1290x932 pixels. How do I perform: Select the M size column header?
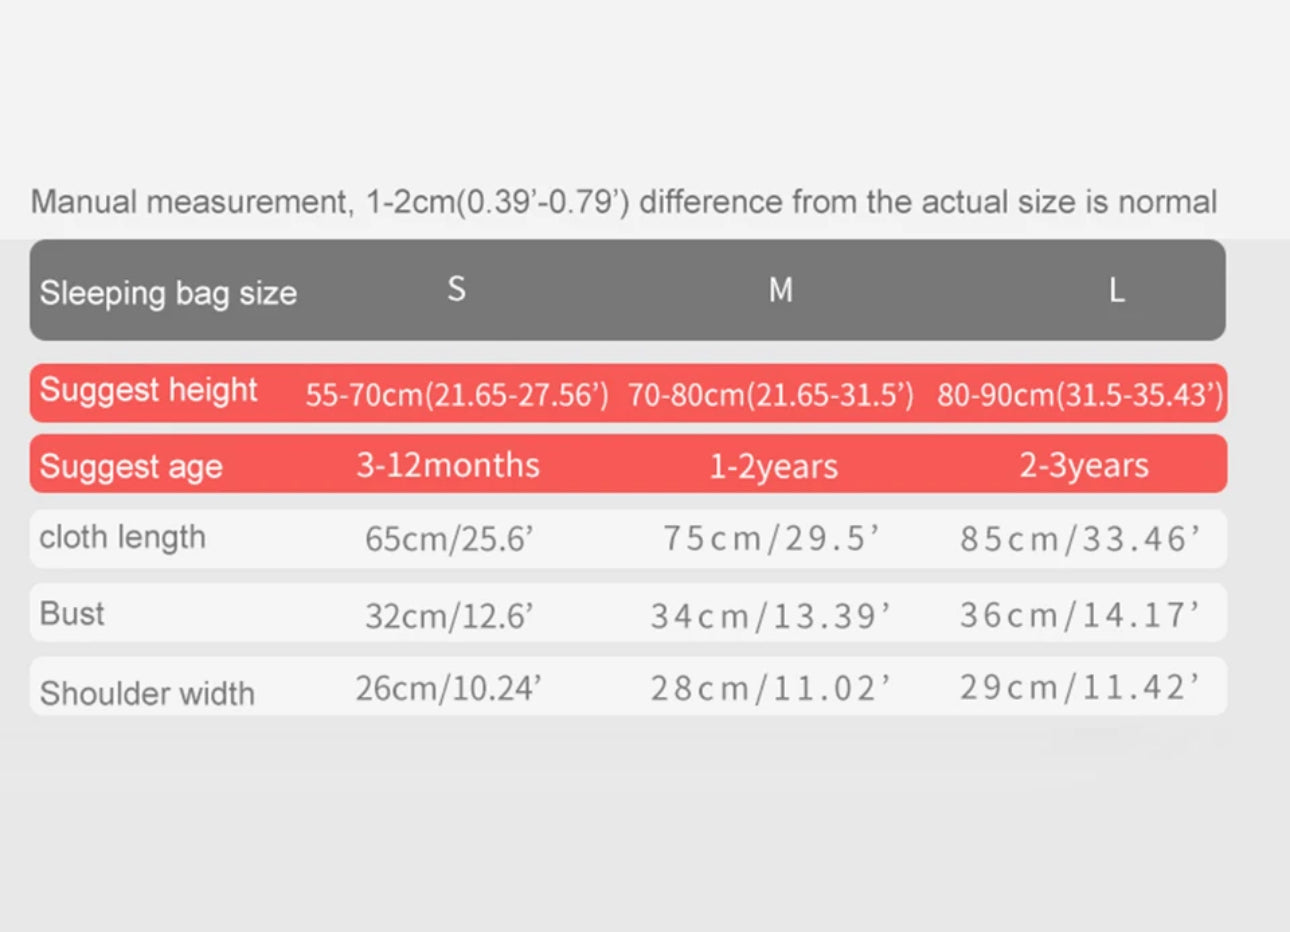click(x=780, y=290)
